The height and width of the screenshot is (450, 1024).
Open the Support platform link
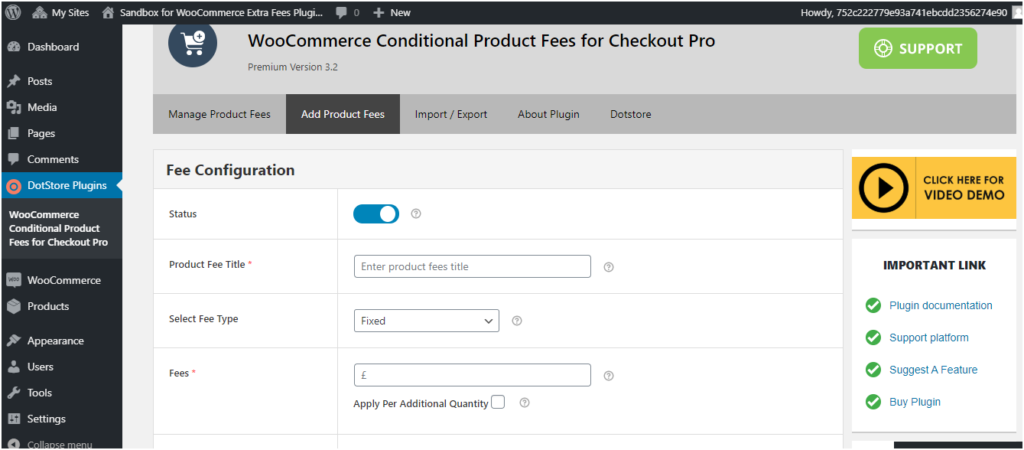[x=929, y=338]
